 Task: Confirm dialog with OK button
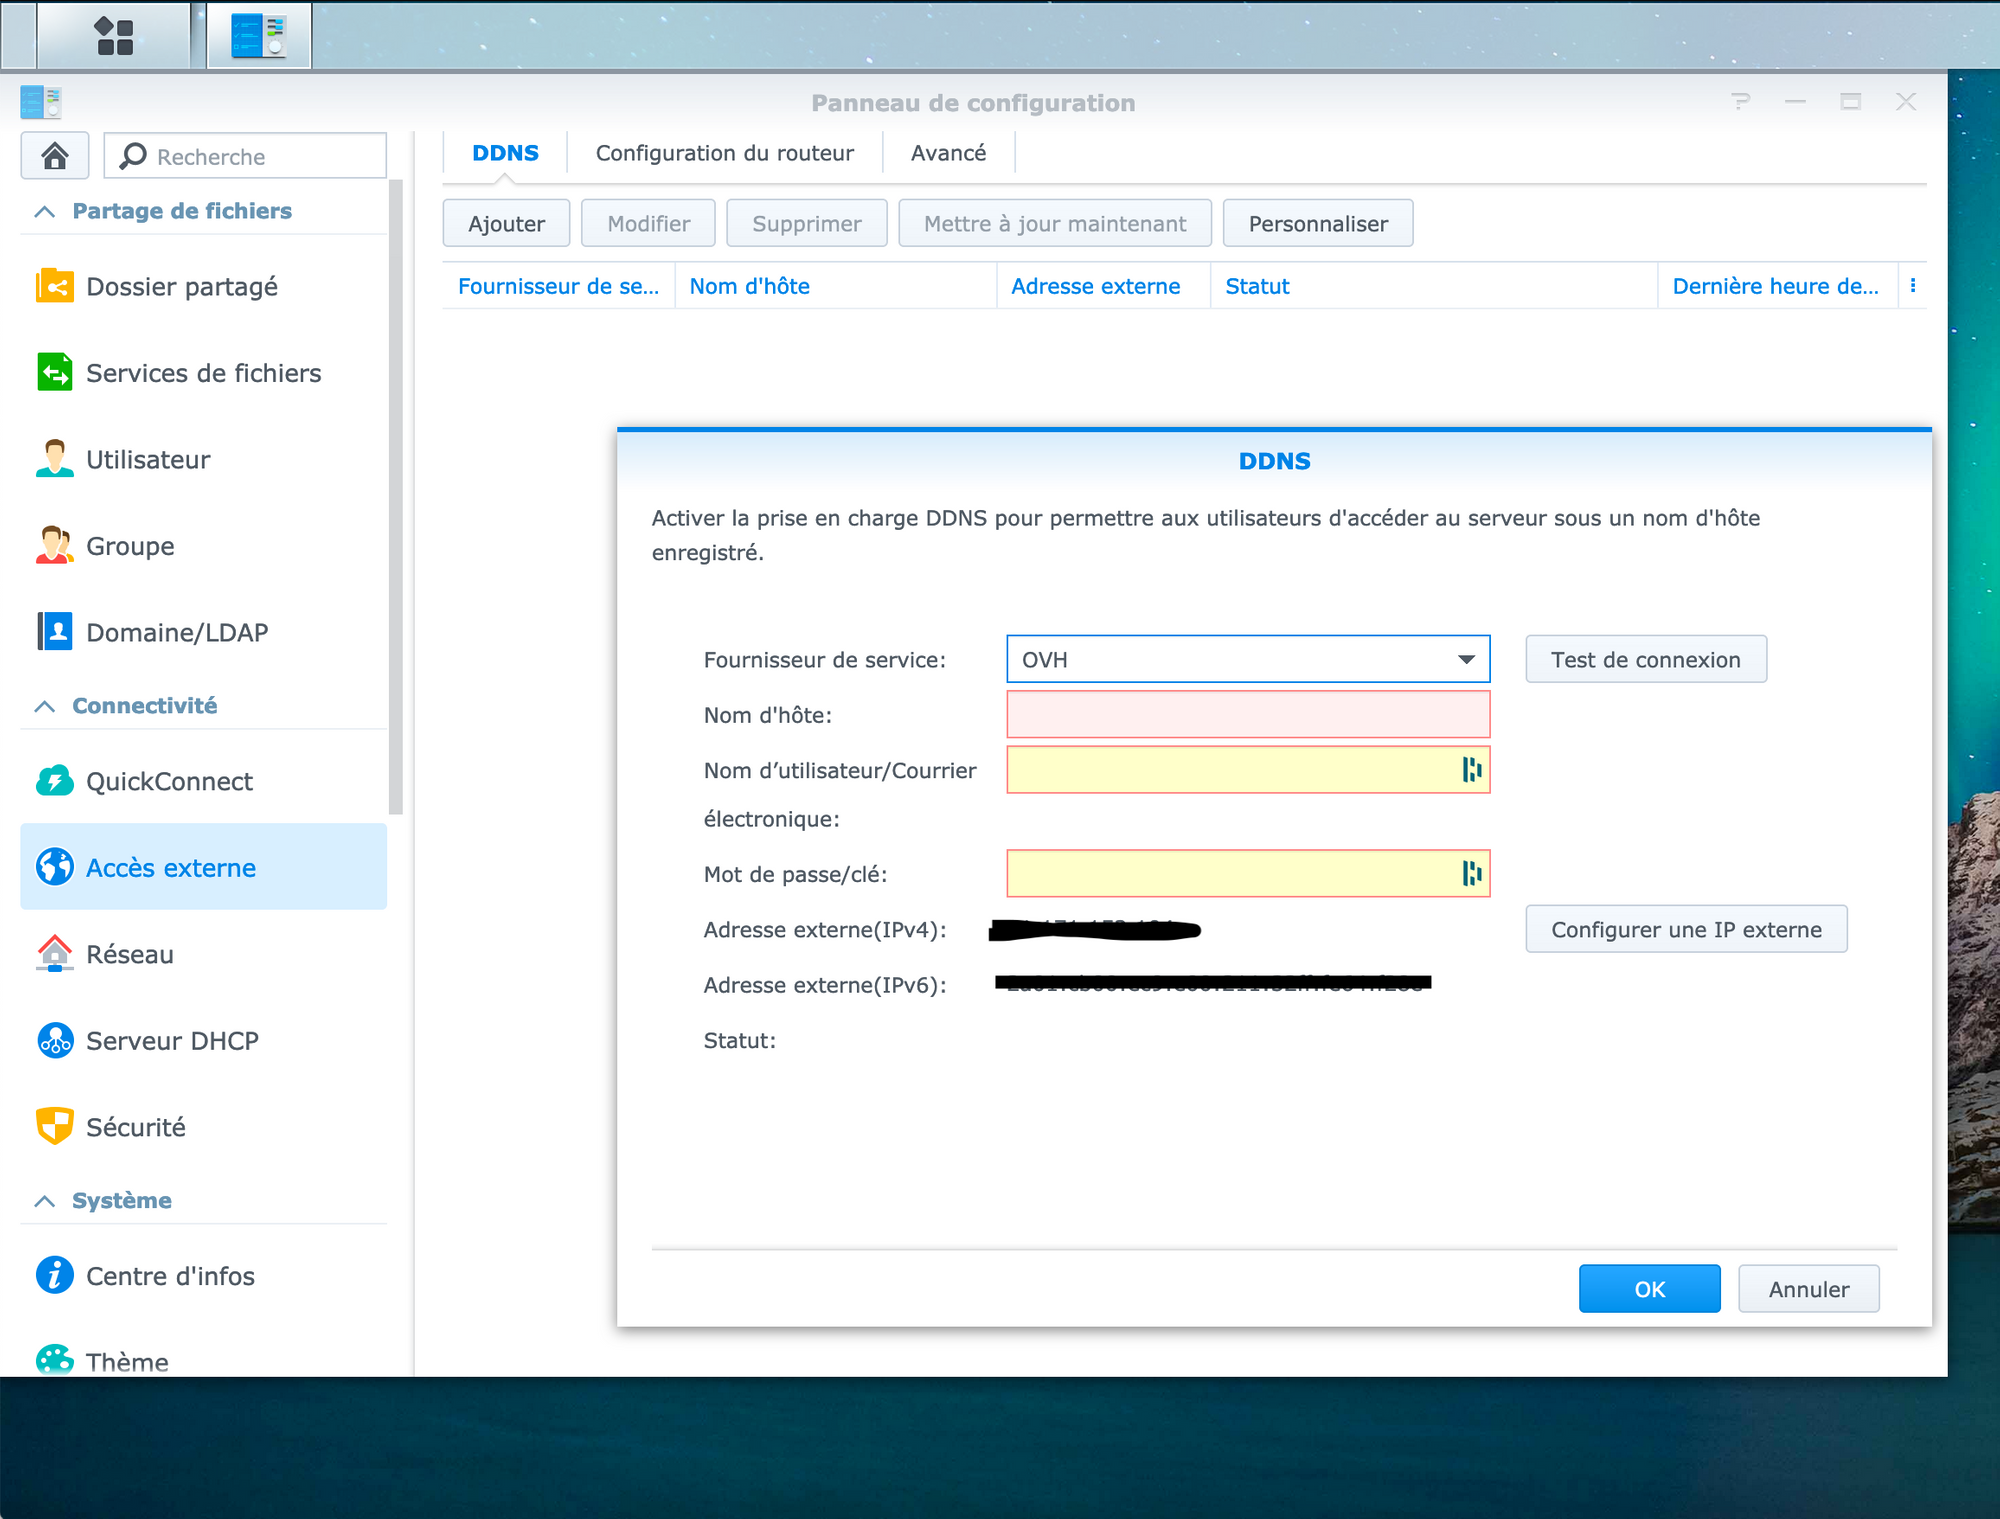tap(1650, 1289)
